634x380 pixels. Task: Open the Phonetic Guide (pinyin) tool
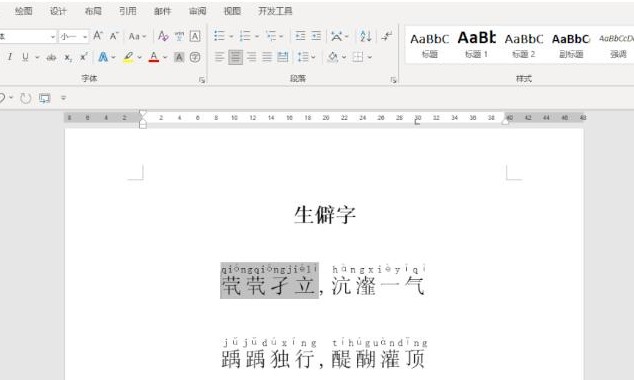point(179,36)
